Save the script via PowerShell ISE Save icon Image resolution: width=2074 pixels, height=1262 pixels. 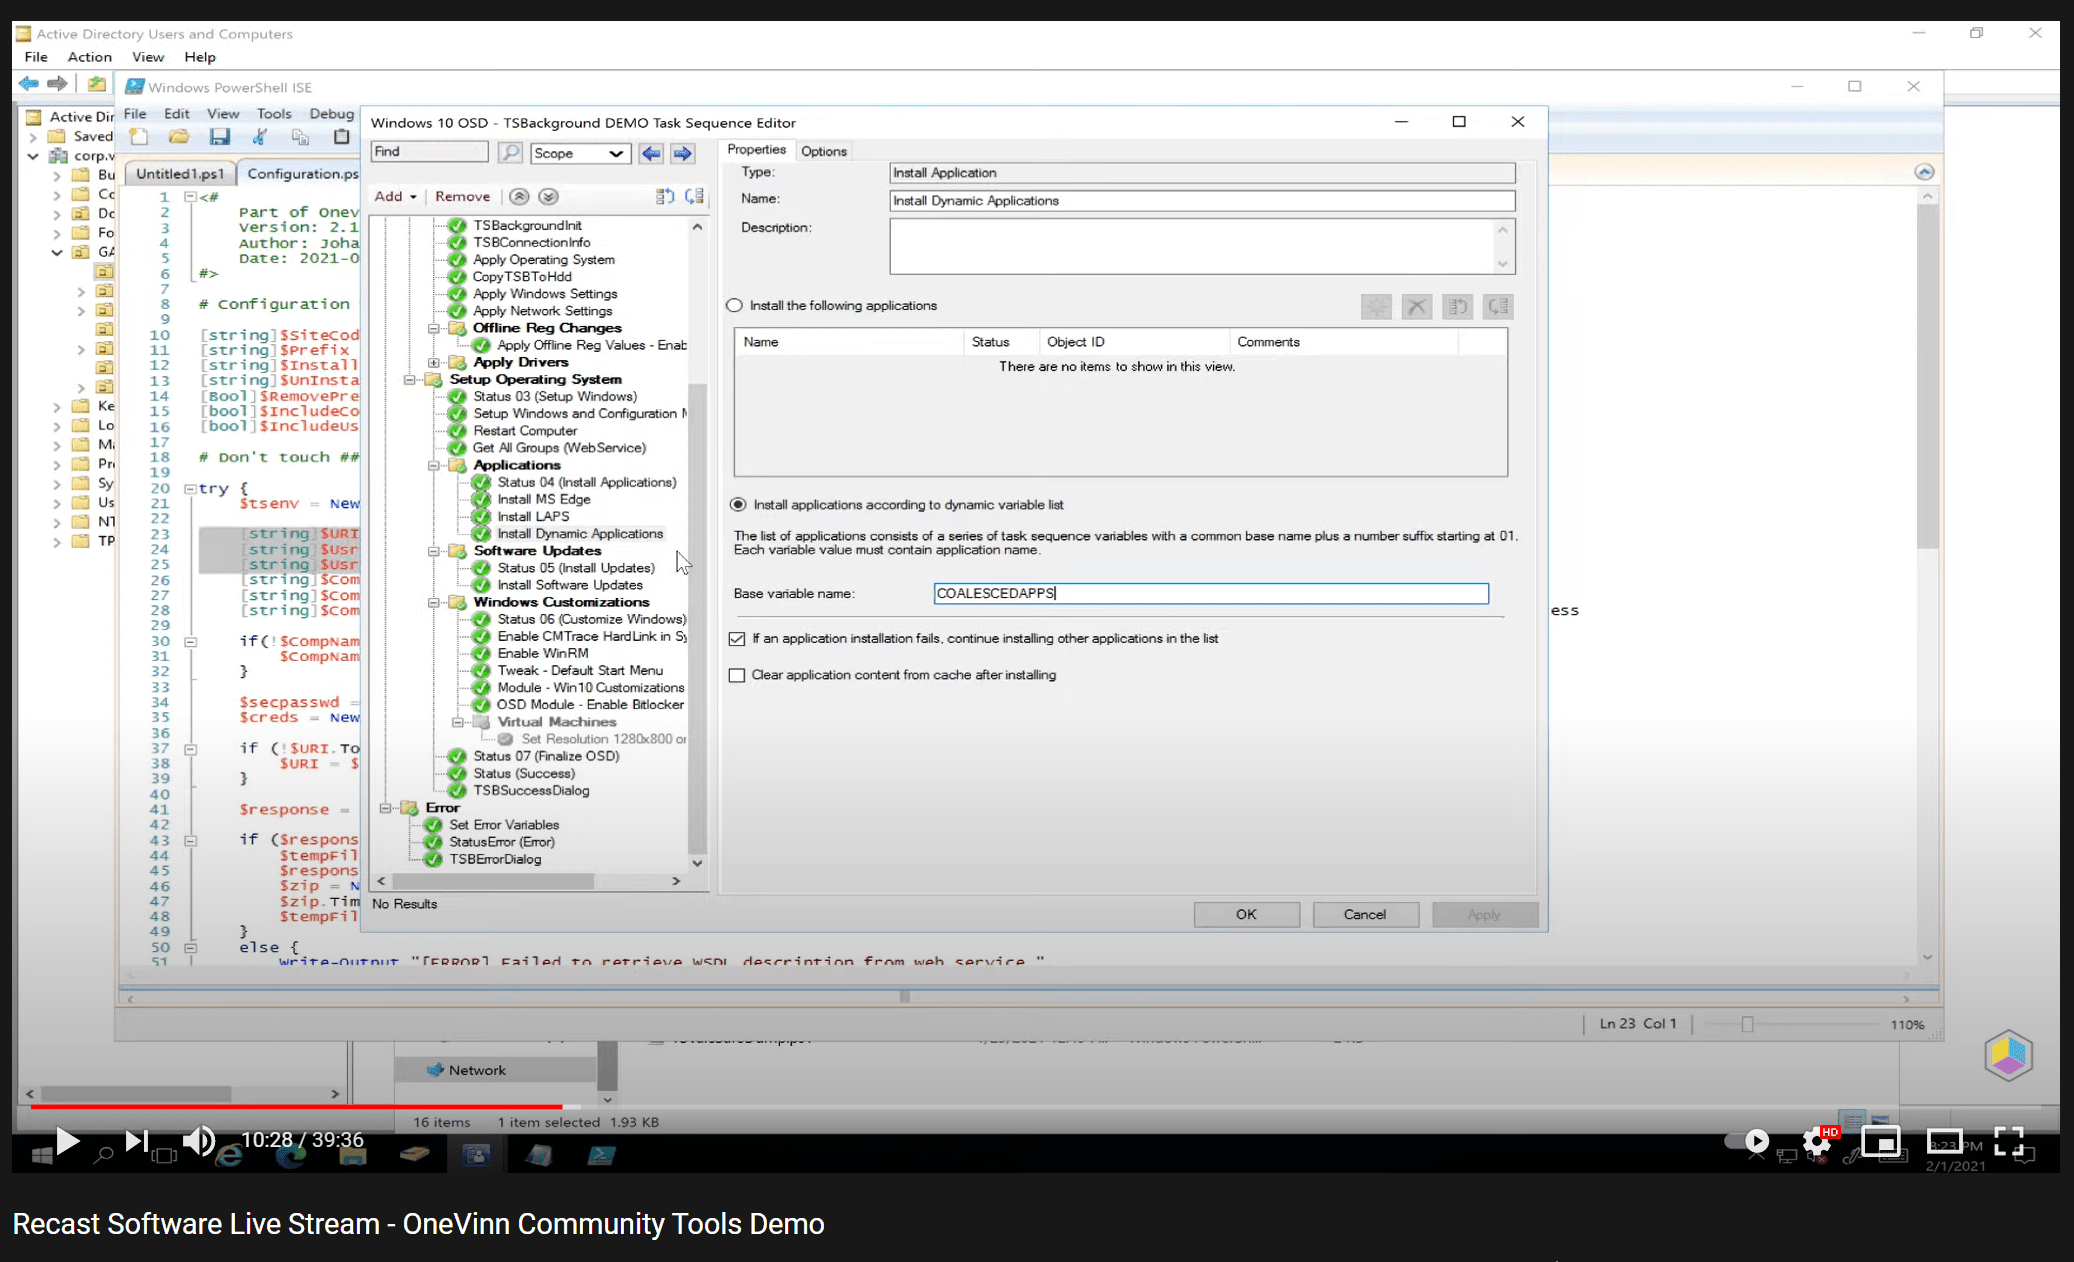[x=220, y=137]
